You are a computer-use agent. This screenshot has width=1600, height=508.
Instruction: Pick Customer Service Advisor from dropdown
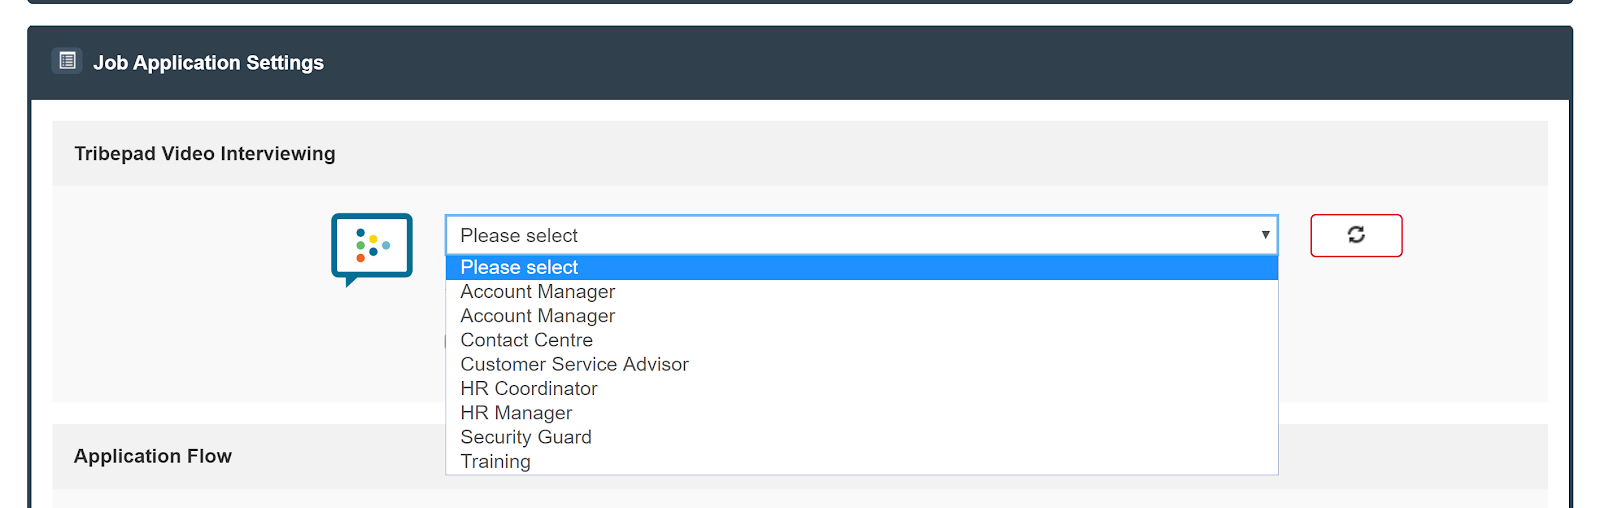(x=861, y=365)
